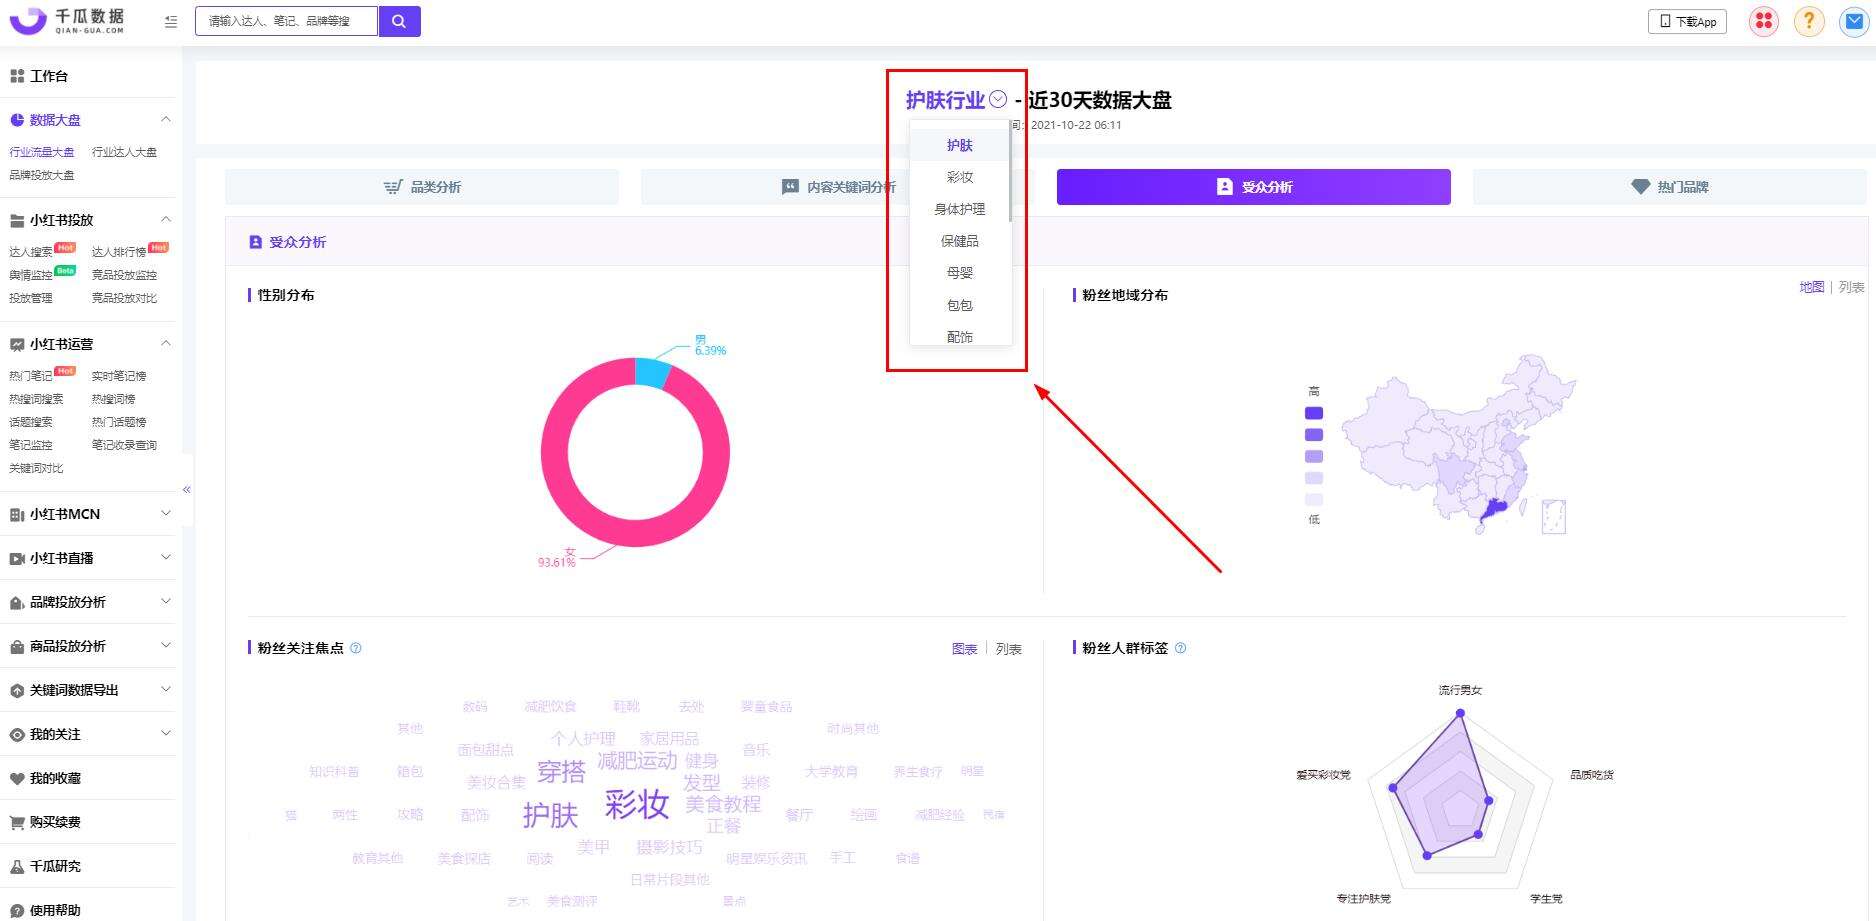Viewport: 1876px width, 921px height.
Task: Expand the 小红书直播 section
Action: [166, 558]
